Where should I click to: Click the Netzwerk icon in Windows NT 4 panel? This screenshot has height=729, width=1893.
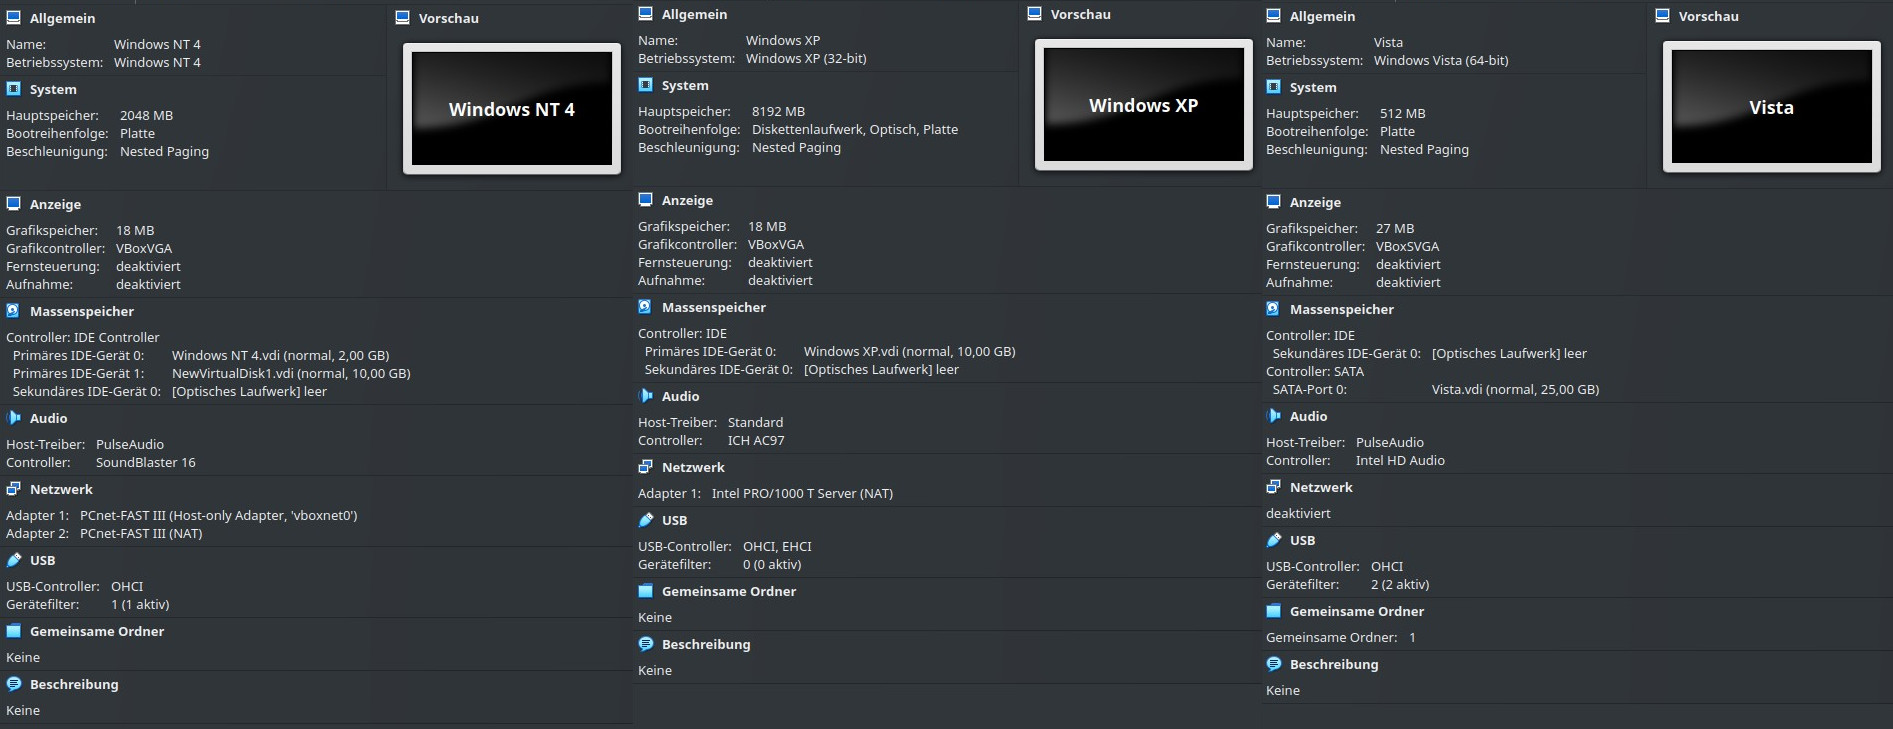[14, 489]
